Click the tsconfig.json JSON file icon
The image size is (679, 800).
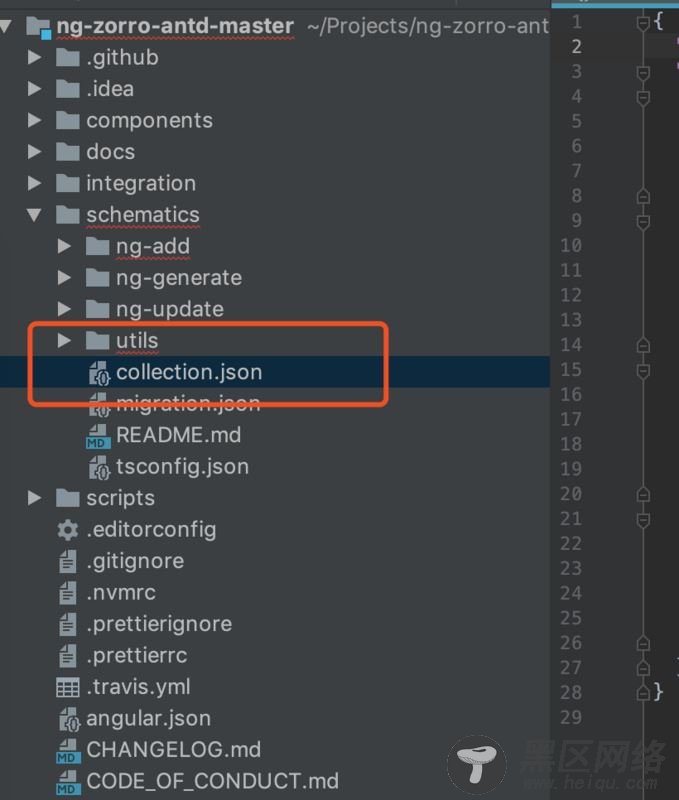(99, 468)
